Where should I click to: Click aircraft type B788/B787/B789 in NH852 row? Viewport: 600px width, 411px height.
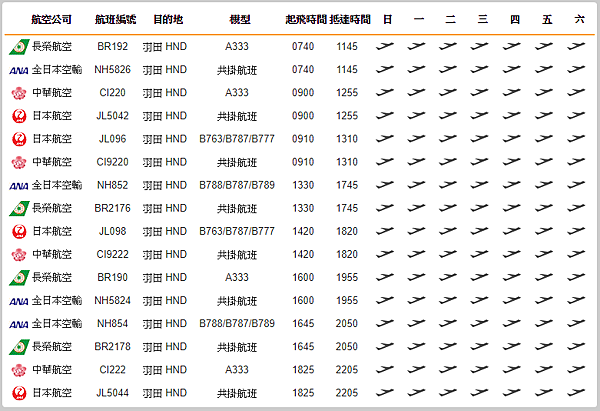click(237, 185)
